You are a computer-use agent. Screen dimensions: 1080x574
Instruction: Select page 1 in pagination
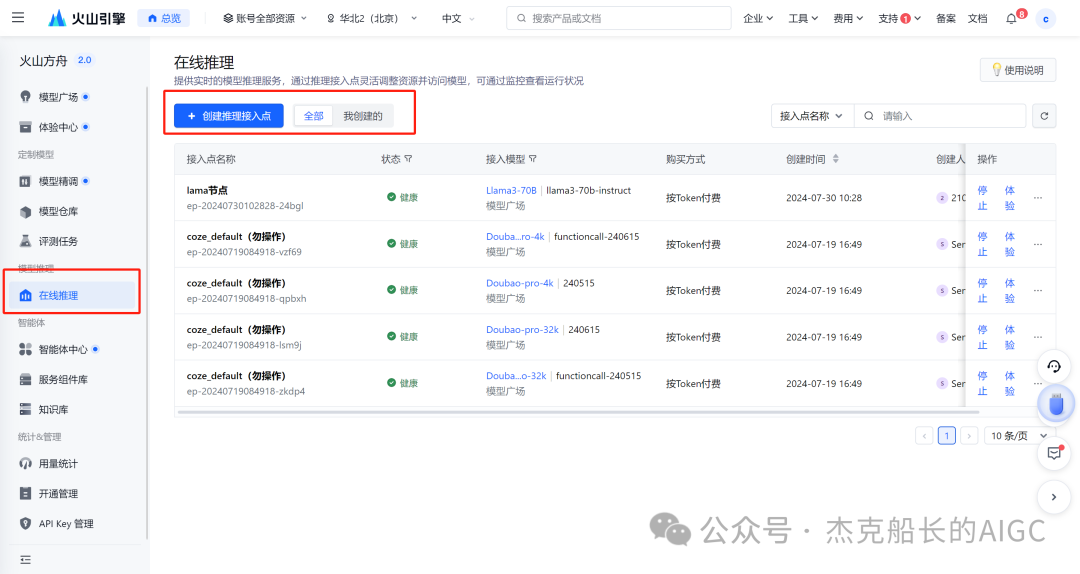point(946,435)
